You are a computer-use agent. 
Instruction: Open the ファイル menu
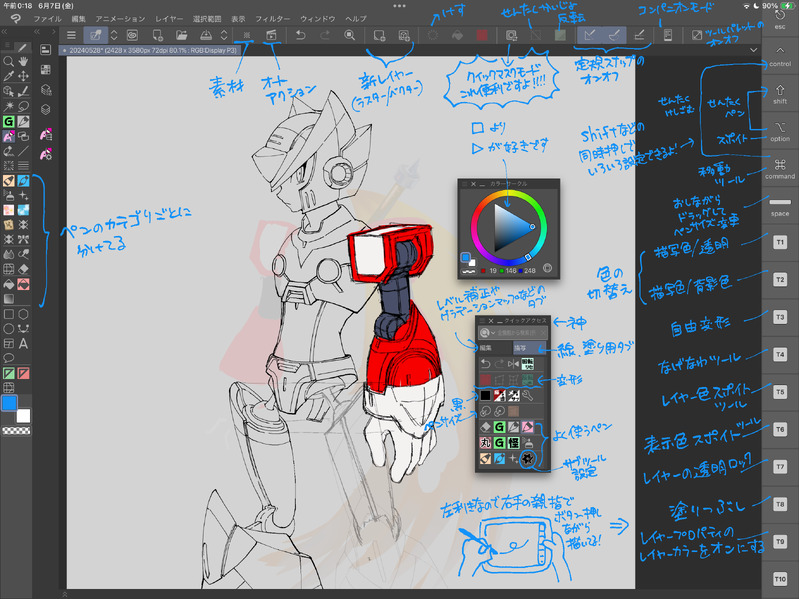pos(47,19)
